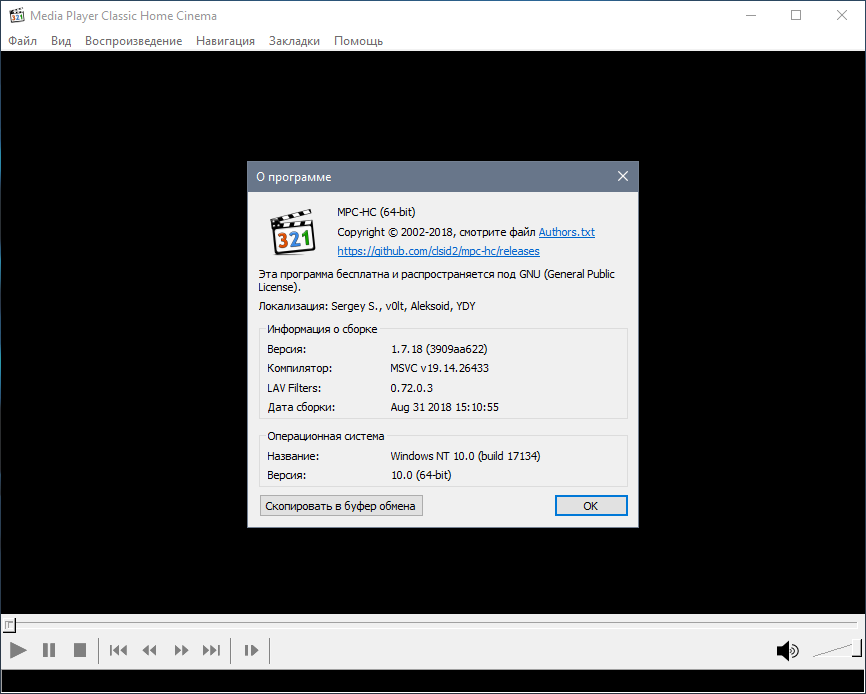Mute audio with the speaker icon

(x=788, y=651)
